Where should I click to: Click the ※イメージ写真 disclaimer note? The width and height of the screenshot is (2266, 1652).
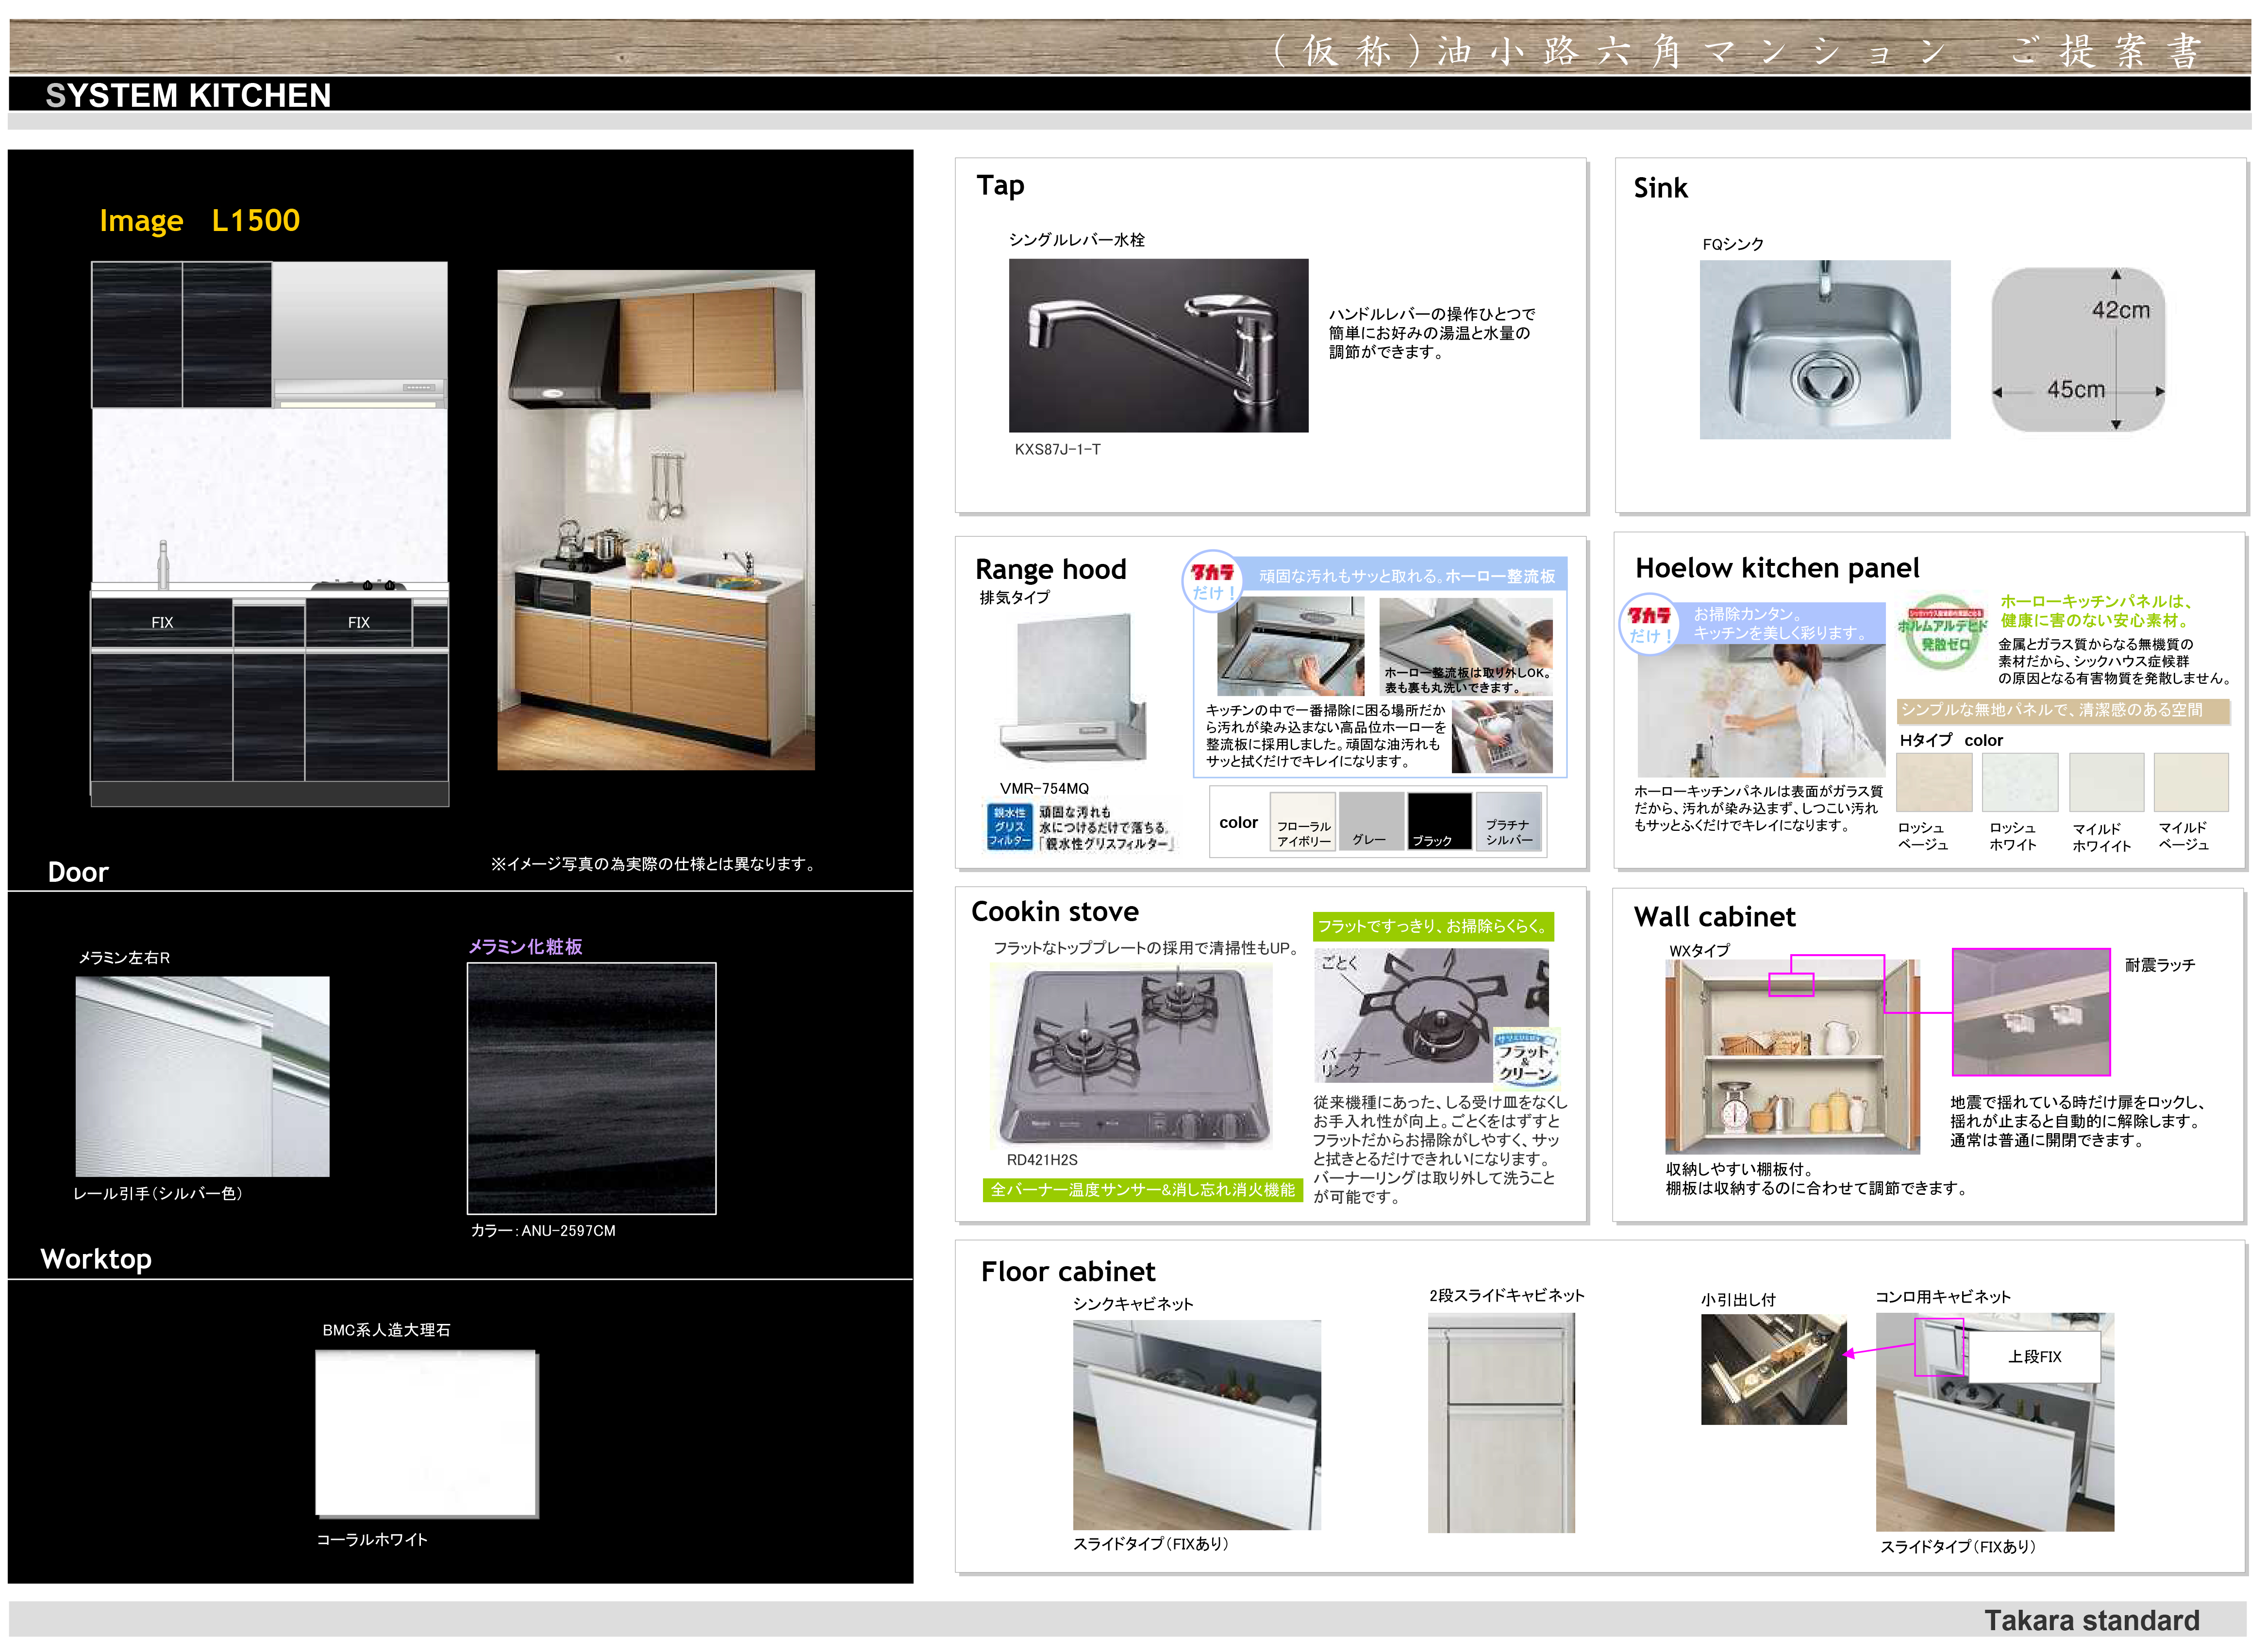(x=655, y=864)
